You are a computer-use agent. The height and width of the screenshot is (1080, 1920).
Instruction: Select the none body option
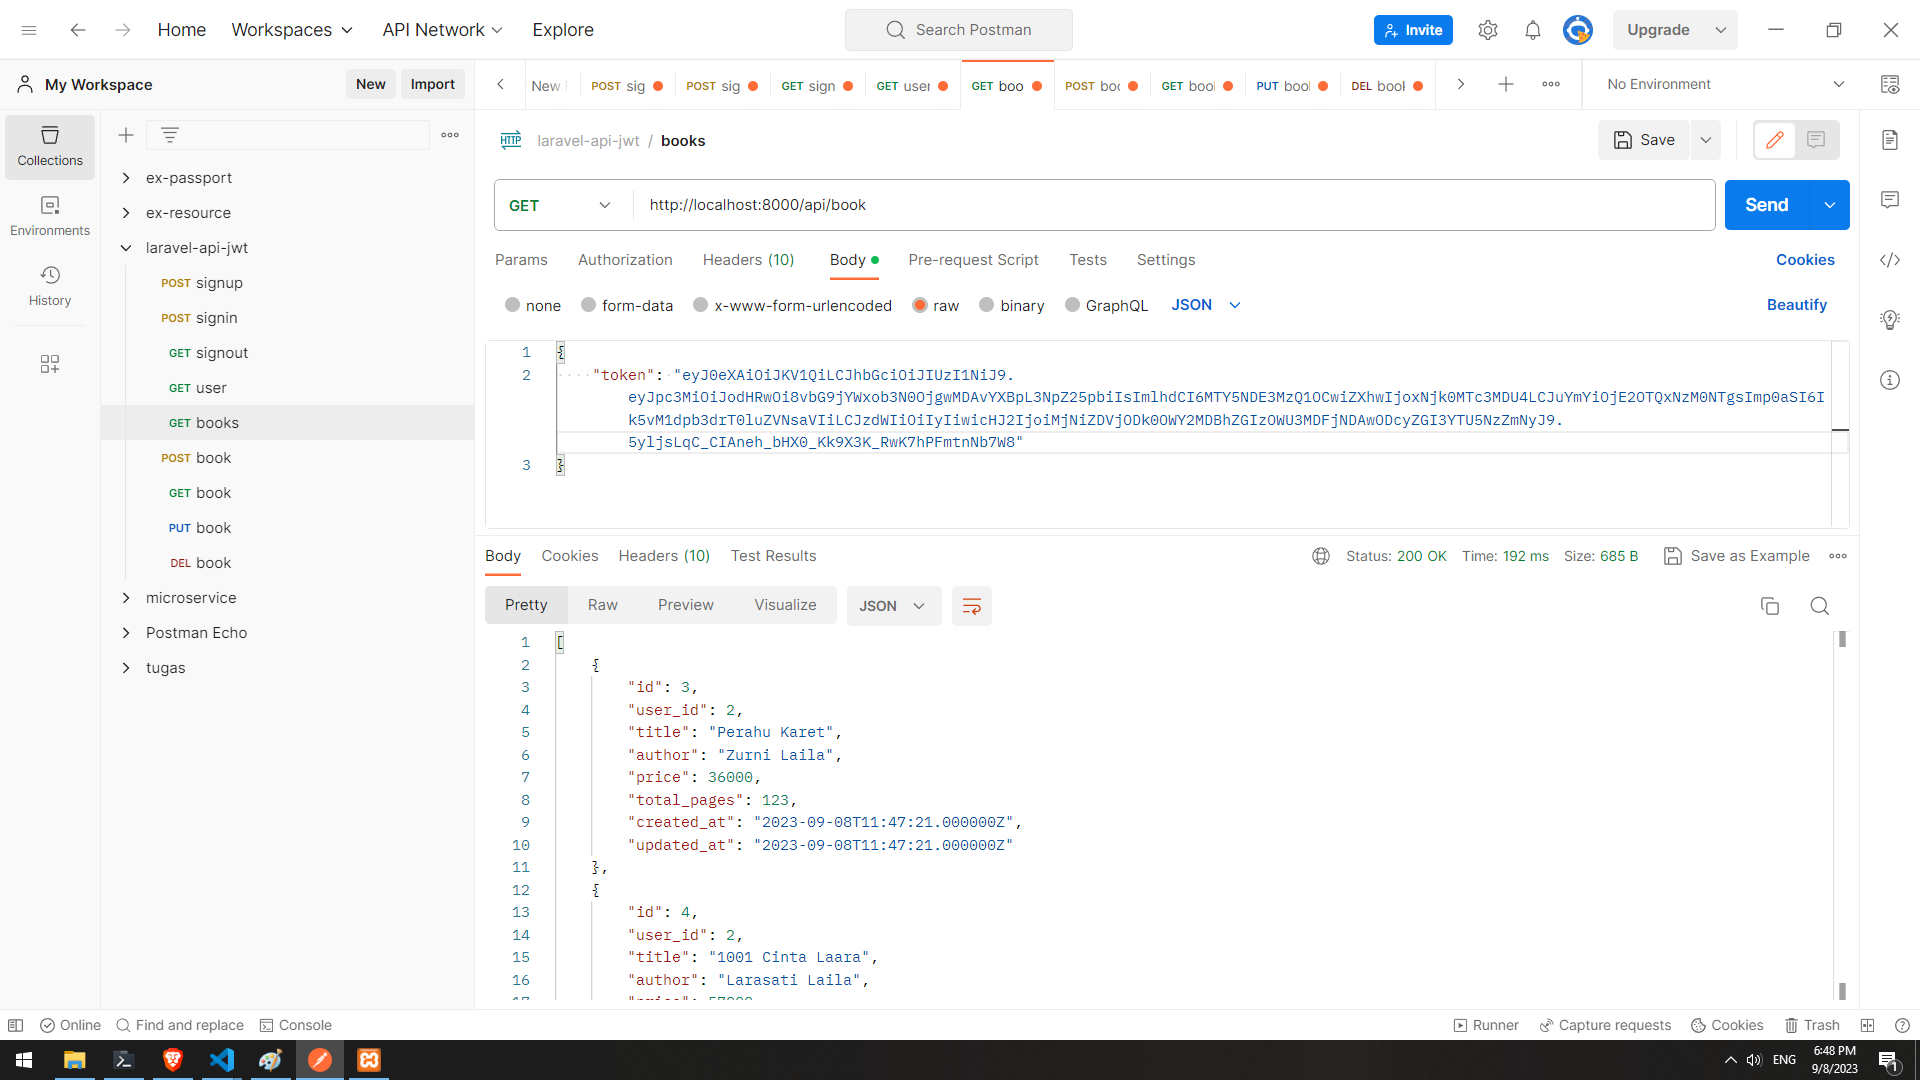point(513,305)
